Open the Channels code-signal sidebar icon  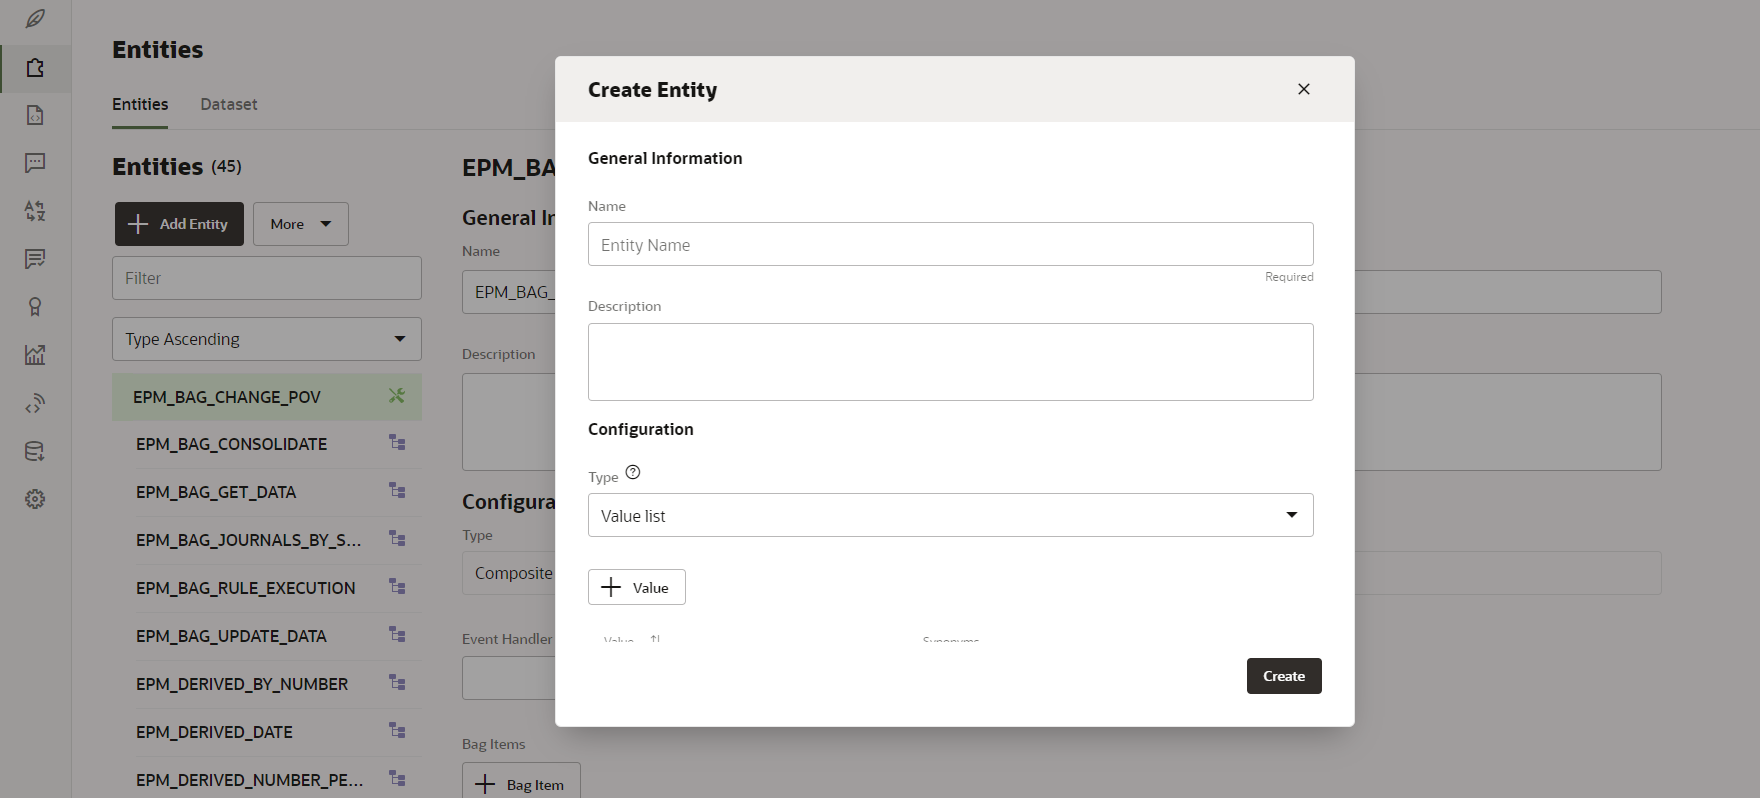tap(35, 404)
